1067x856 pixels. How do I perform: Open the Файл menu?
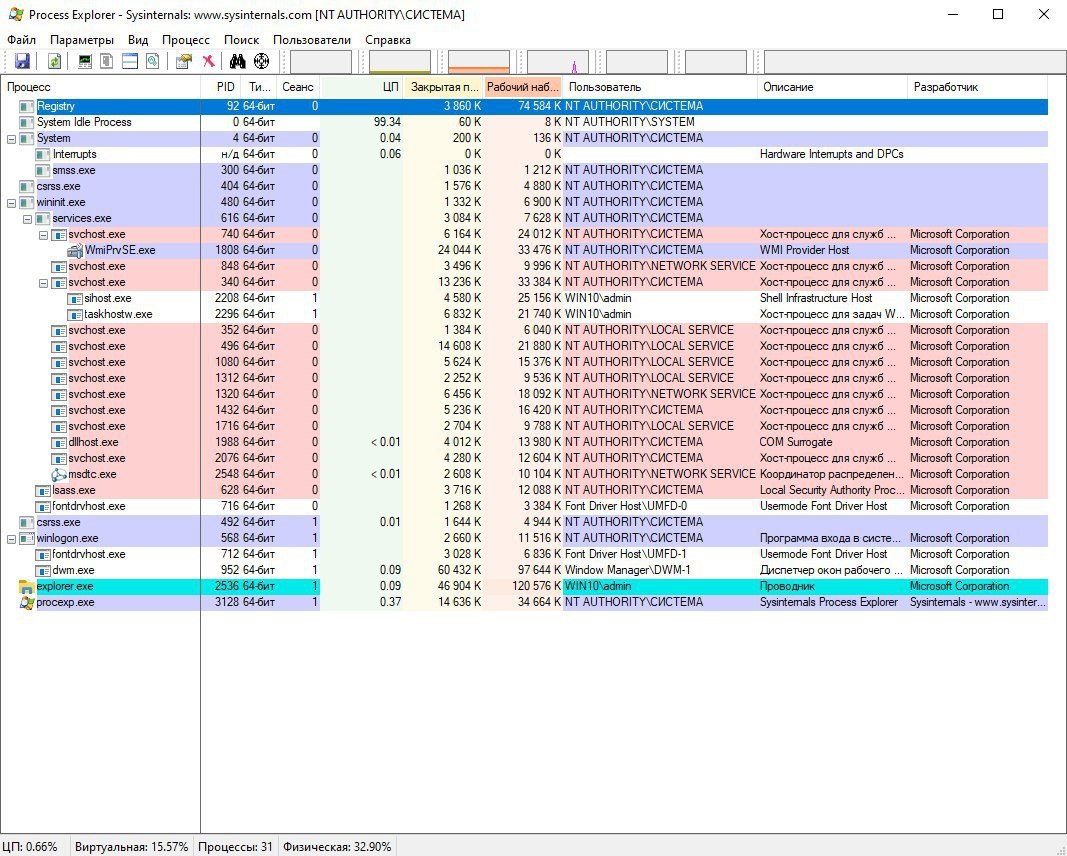[21, 39]
